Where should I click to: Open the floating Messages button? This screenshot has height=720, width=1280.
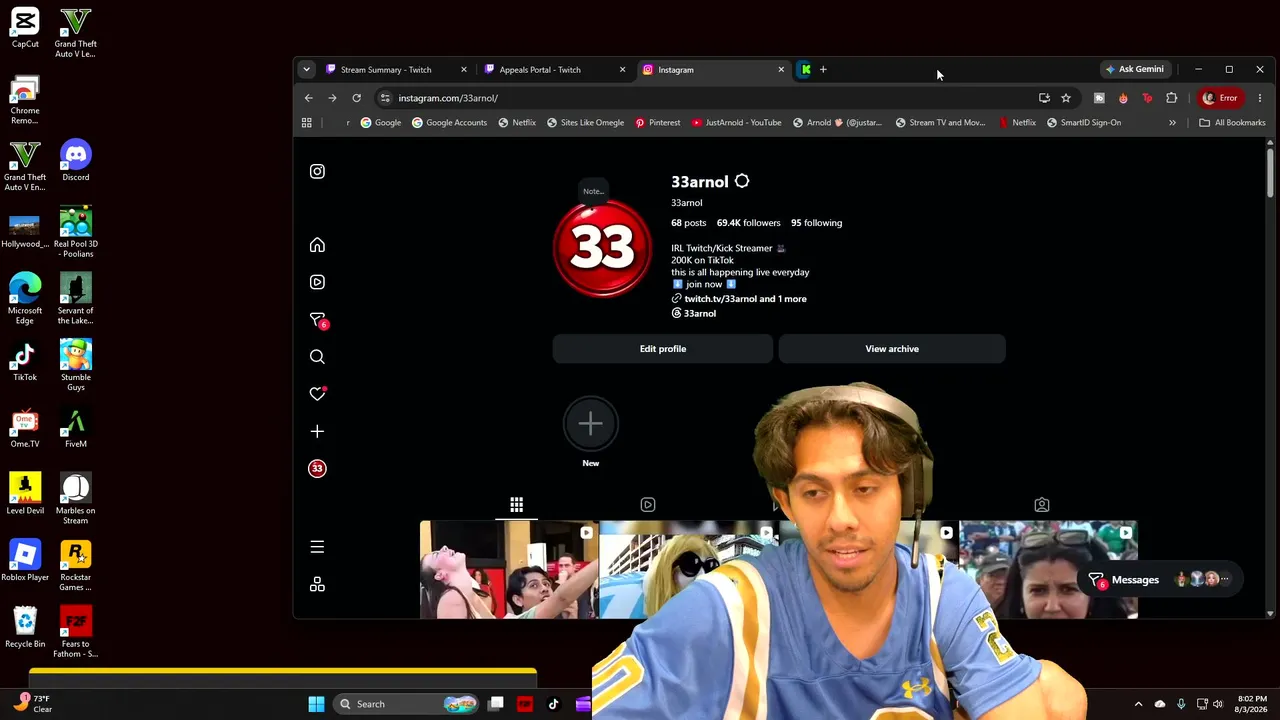[x=1161, y=580]
